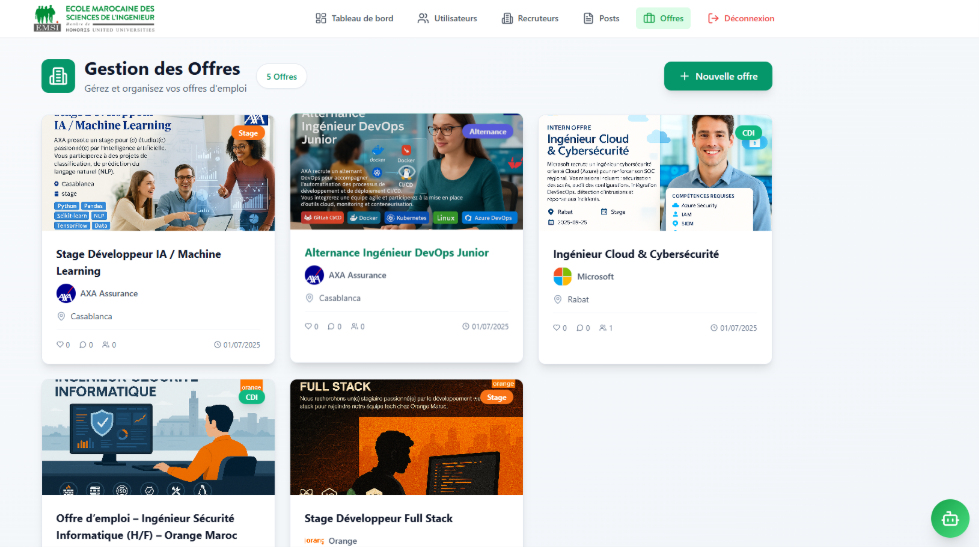Open the Ingénieur DevOps Junior card image
979x547 pixels.
point(406,172)
